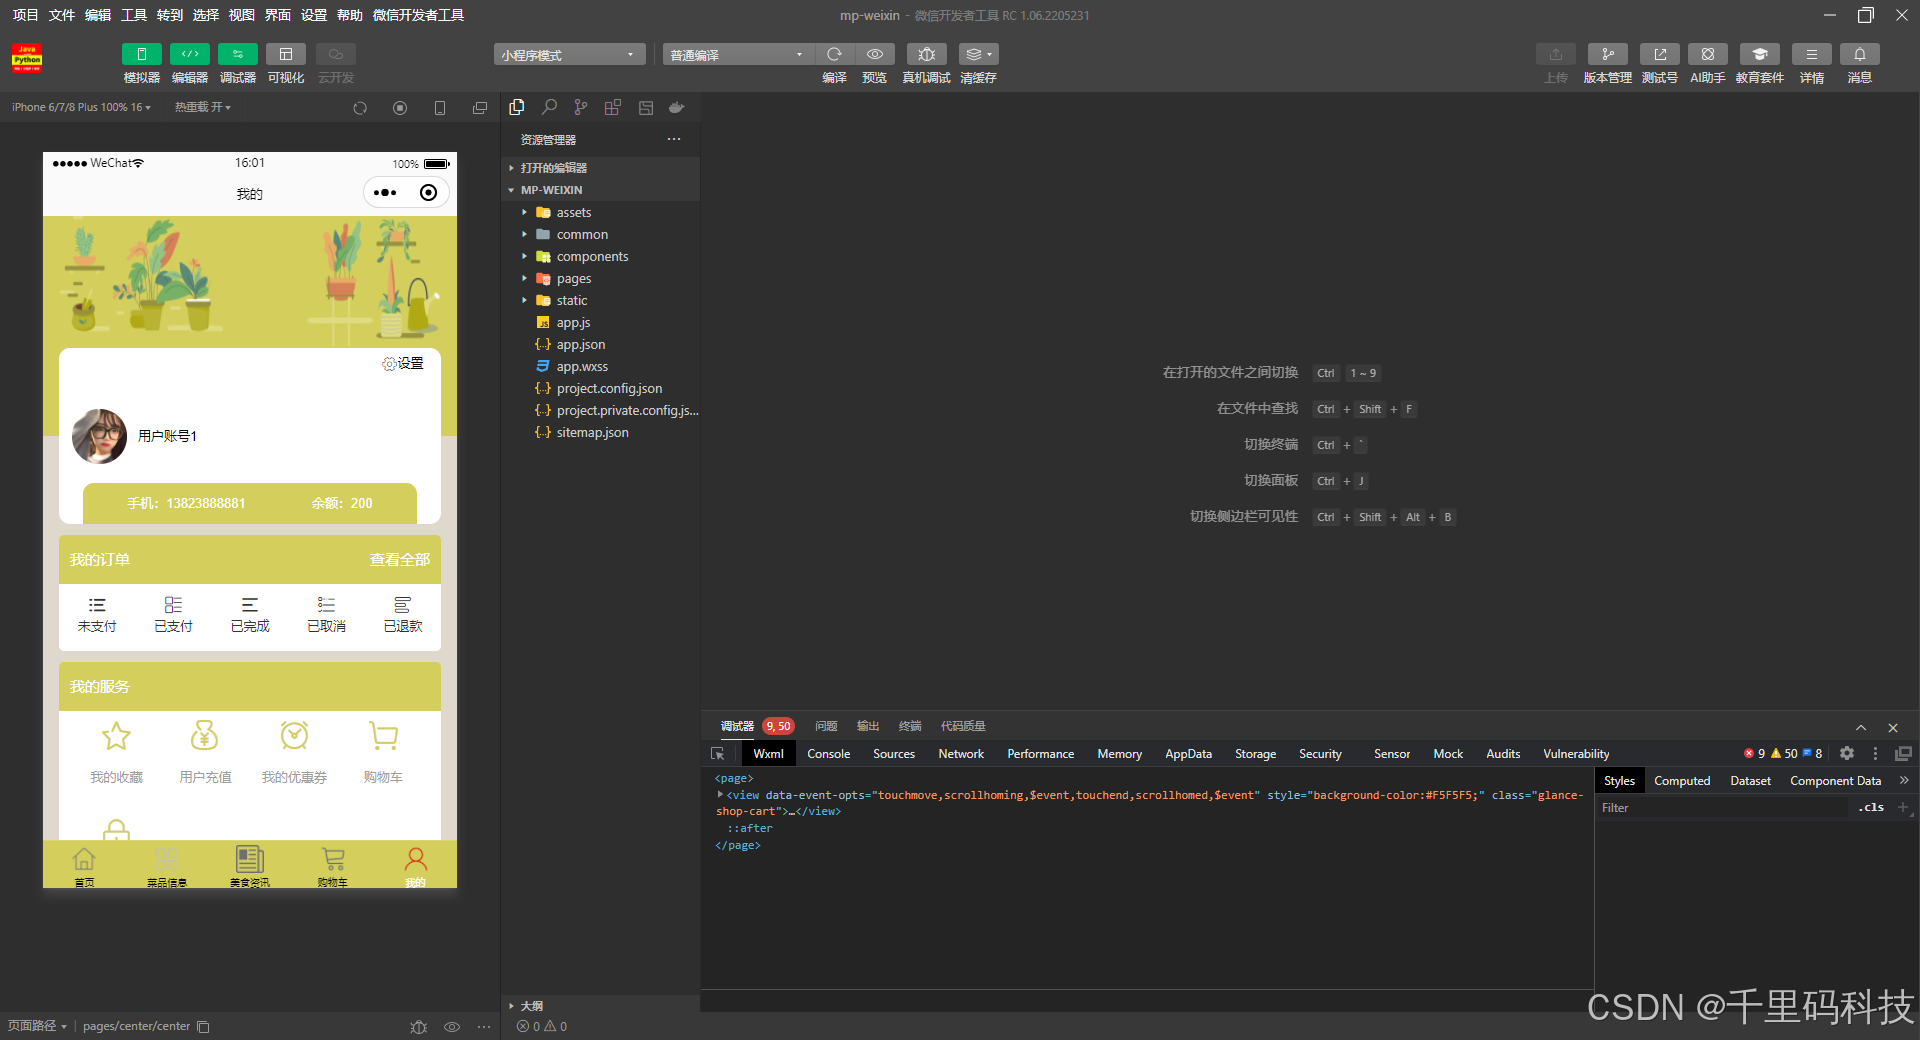The image size is (1920, 1040).
Task: Click the phone device icon in simulator toolbar
Action: point(440,108)
